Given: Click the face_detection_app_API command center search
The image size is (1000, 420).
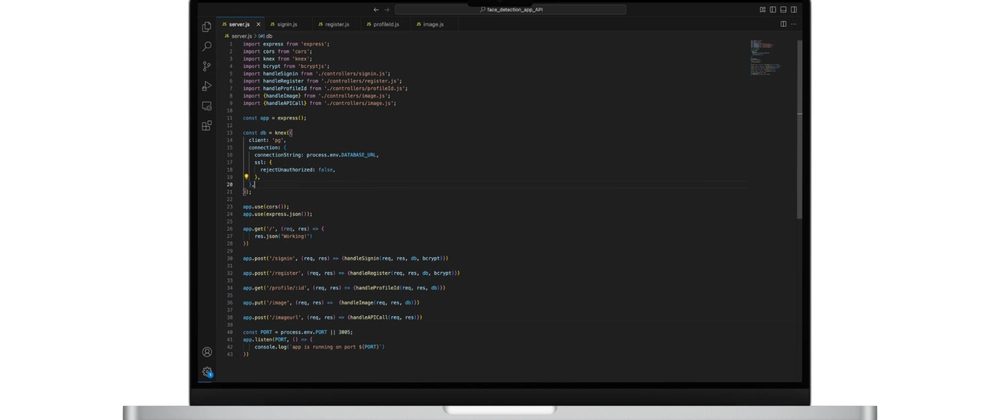Looking at the screenshot, I should [510, 10].
